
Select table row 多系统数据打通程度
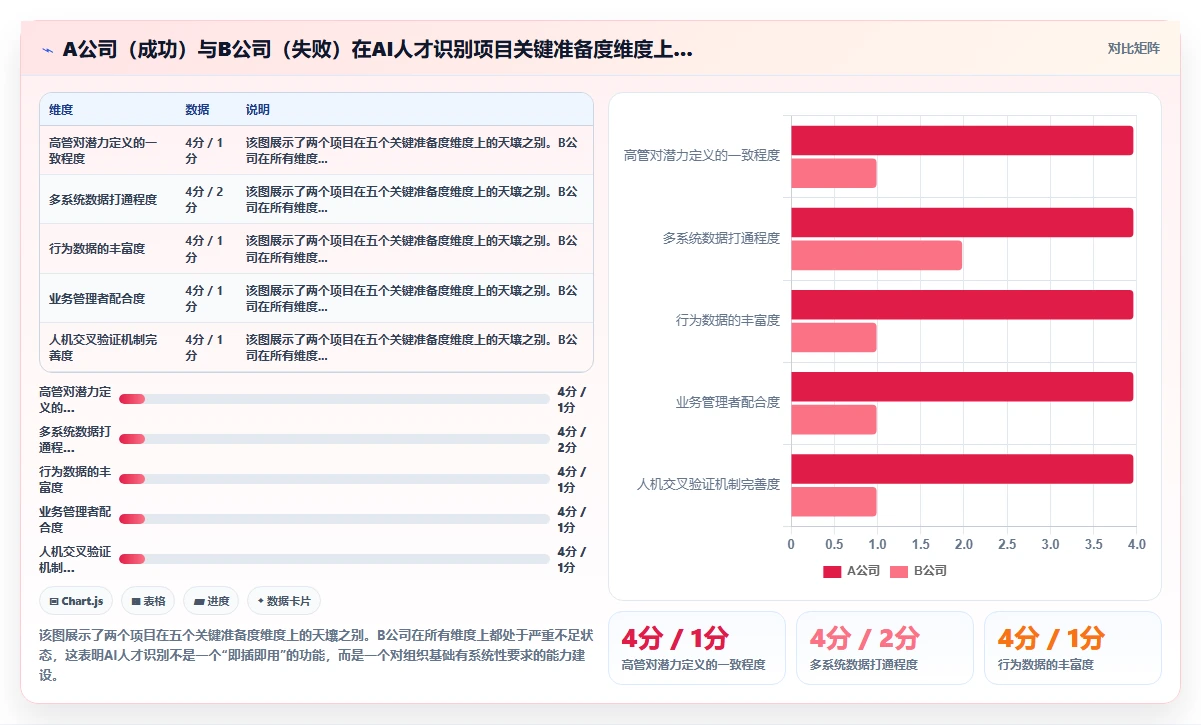(x=316, y=199)
